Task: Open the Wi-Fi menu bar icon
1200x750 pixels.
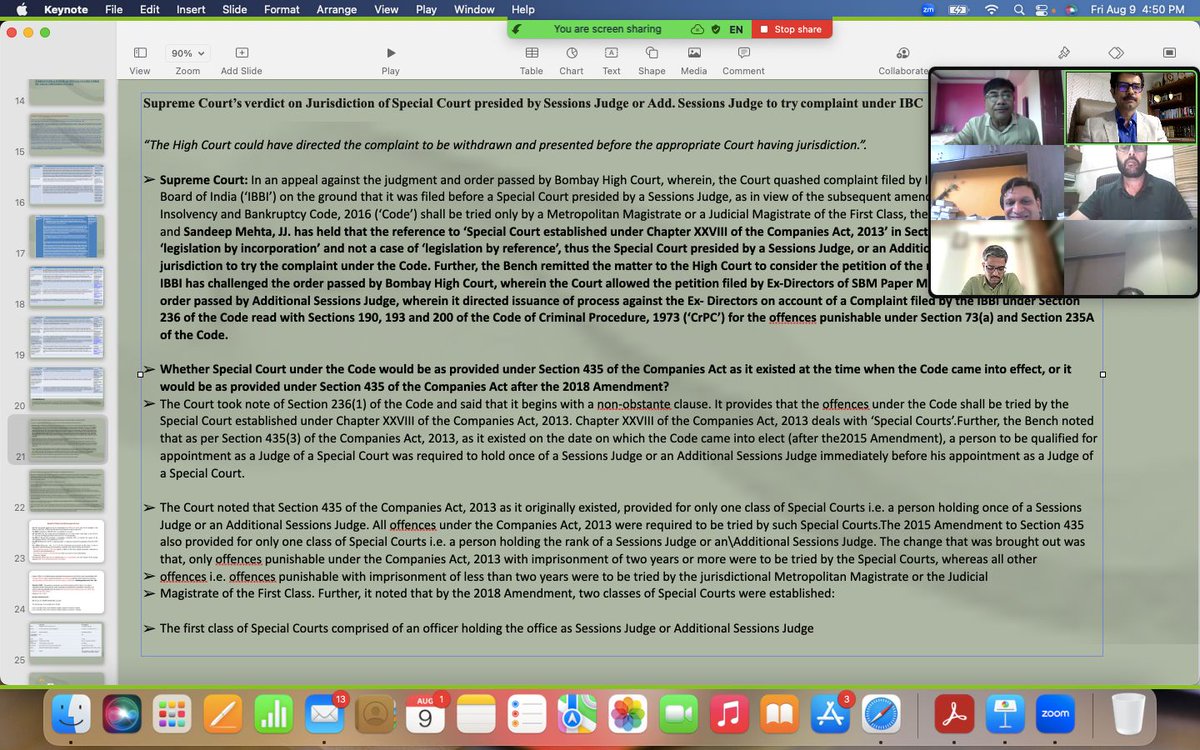Action: click(992, 9)
